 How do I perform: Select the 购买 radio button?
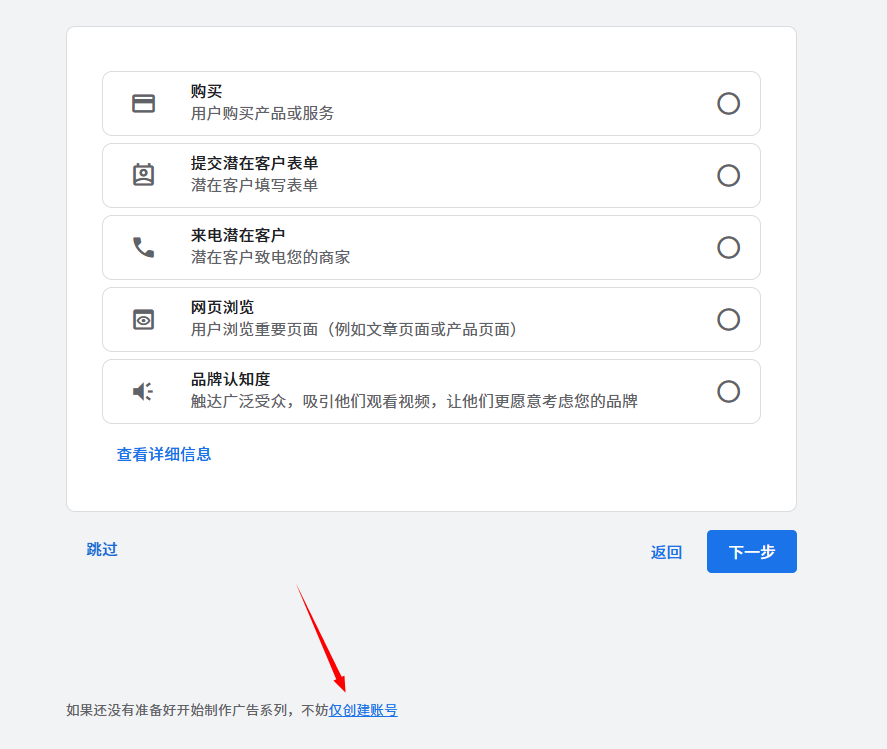pos(728,104)
